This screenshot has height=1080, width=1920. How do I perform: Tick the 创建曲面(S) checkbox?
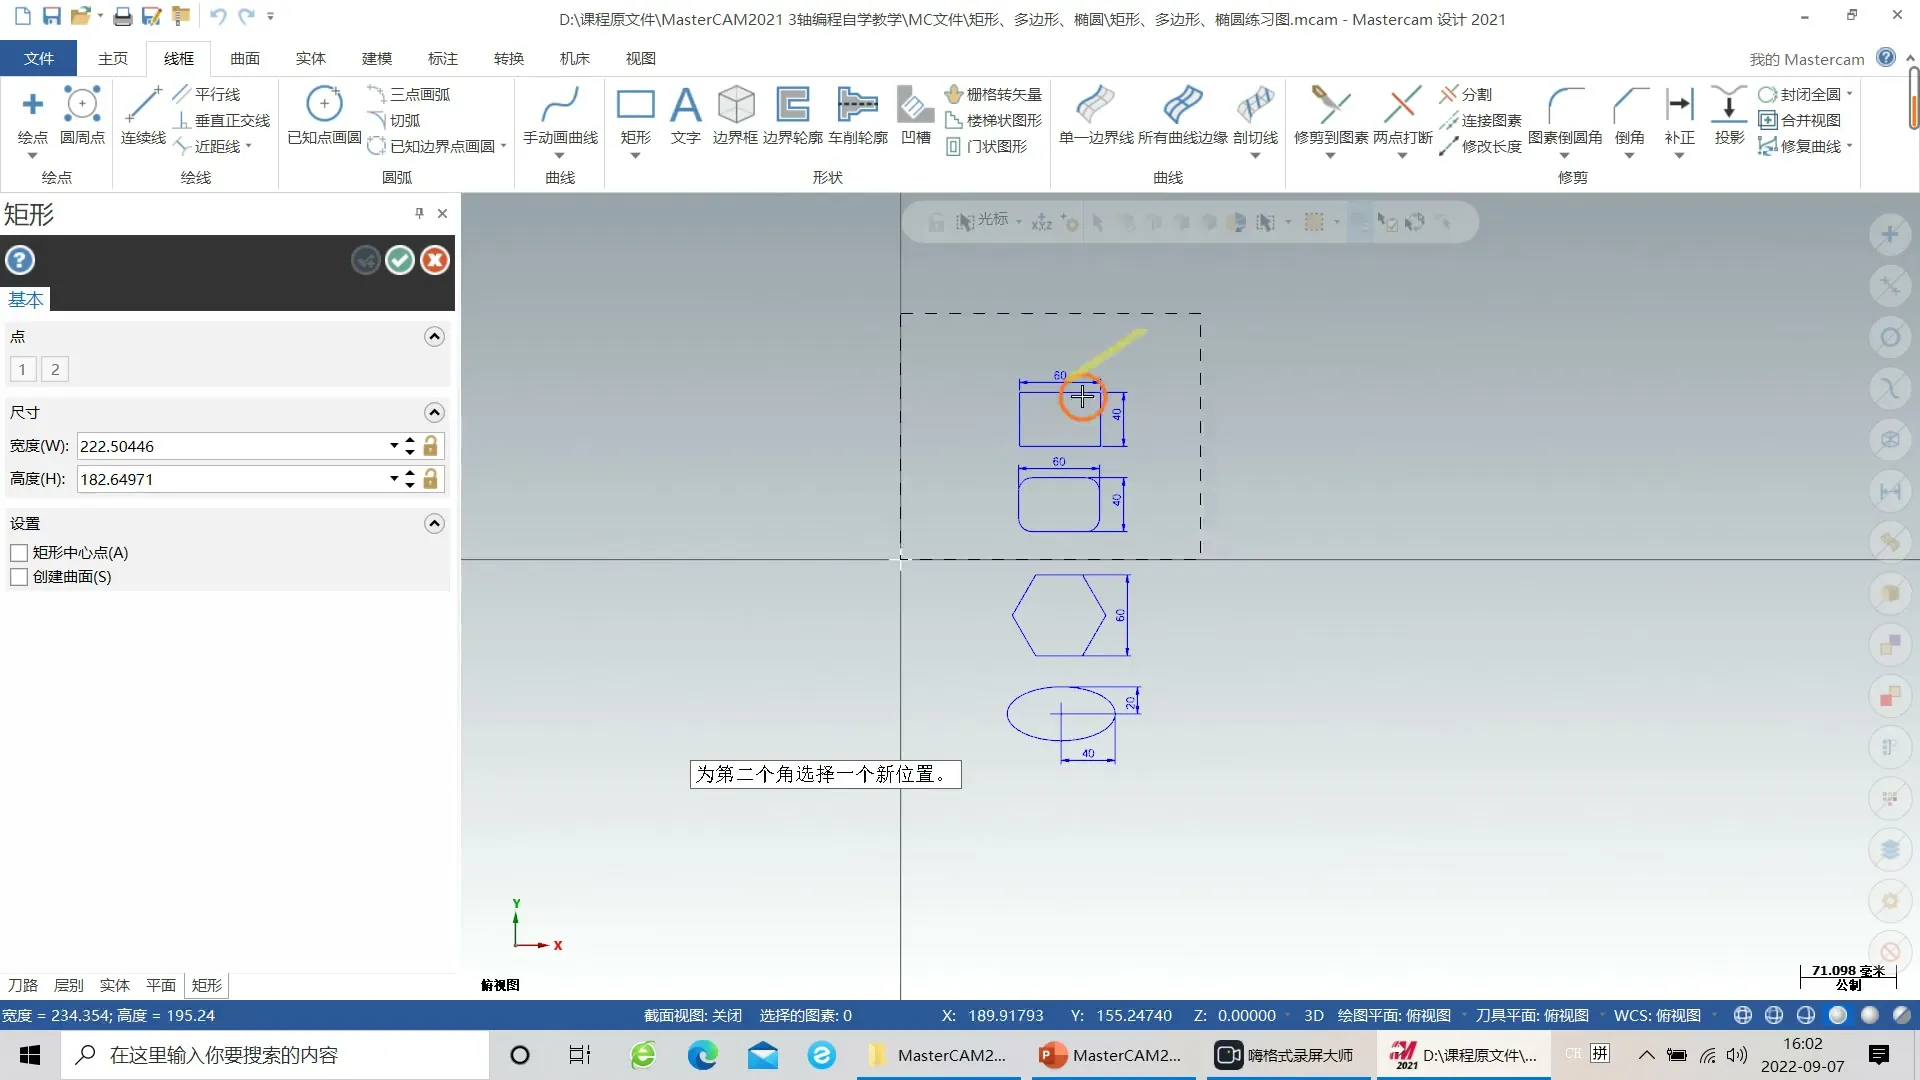pos(19,577)
